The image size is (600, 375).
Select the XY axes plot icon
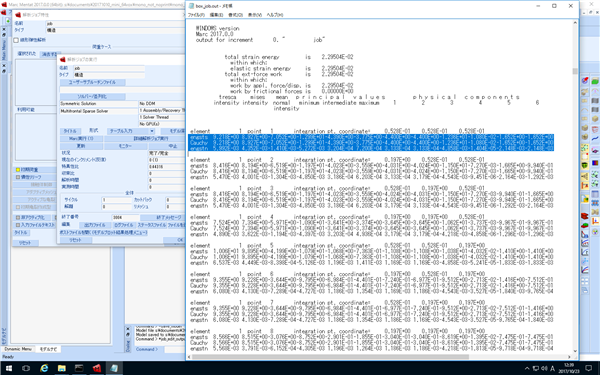[x=595, y=221]
